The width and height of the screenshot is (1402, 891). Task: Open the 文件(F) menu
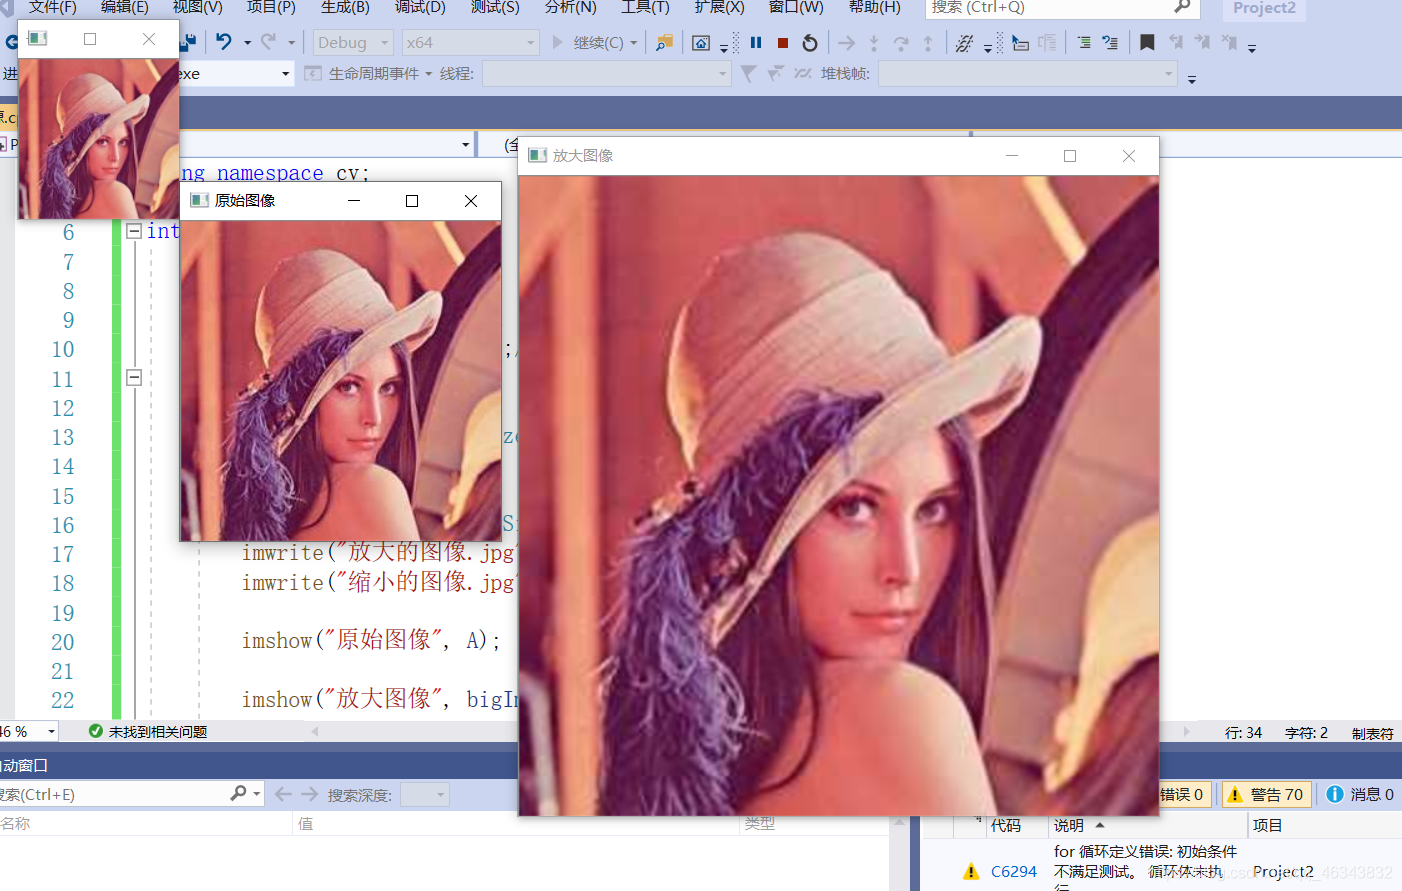point(52,7)
